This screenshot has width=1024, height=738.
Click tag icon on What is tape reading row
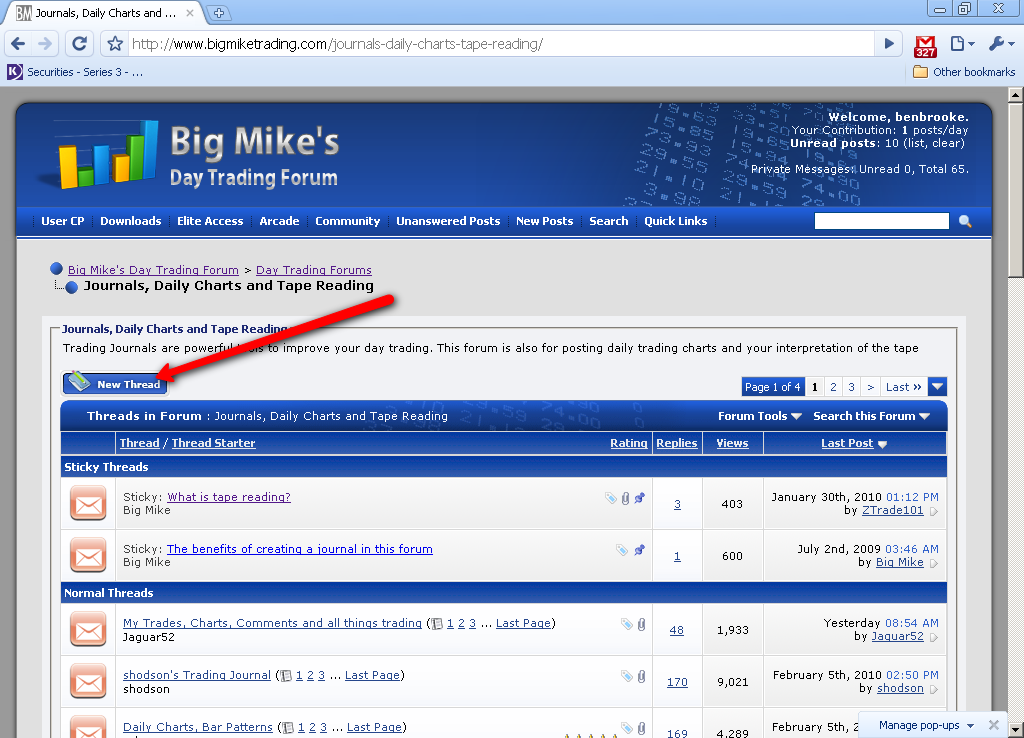[x=611, y=498]
